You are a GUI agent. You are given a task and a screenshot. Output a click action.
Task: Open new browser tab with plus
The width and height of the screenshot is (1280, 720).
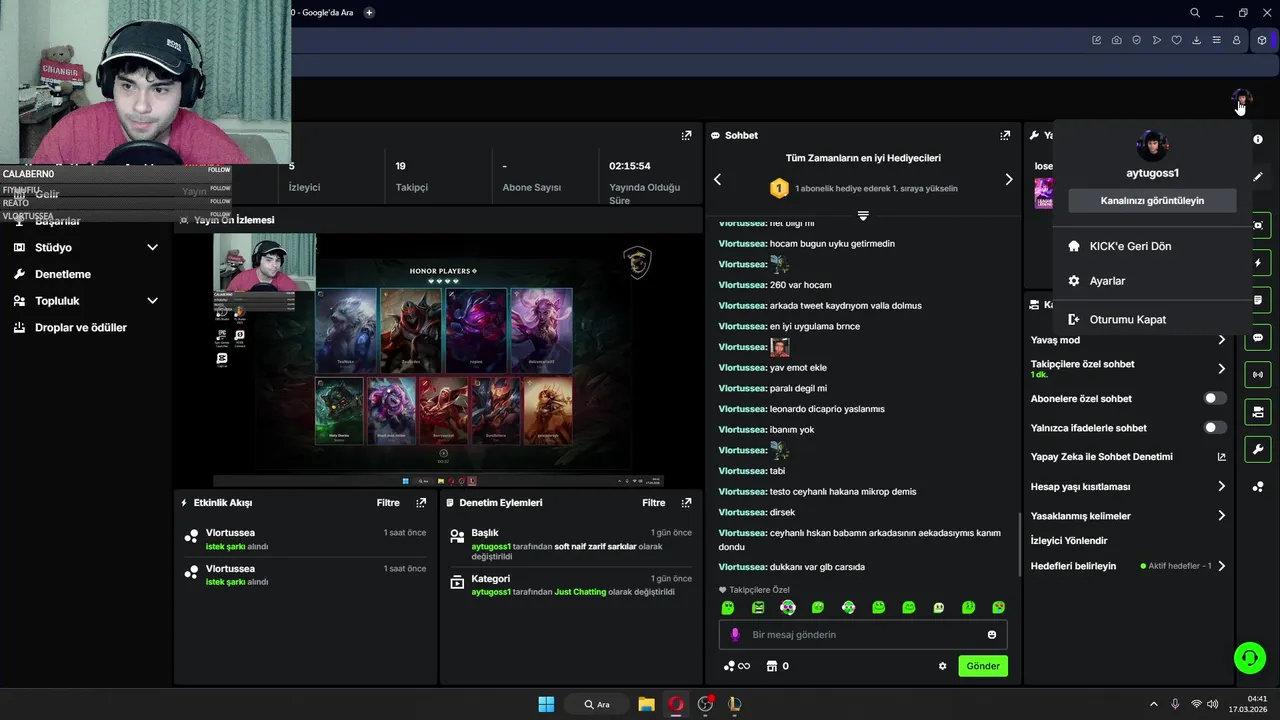click(369, 12)
